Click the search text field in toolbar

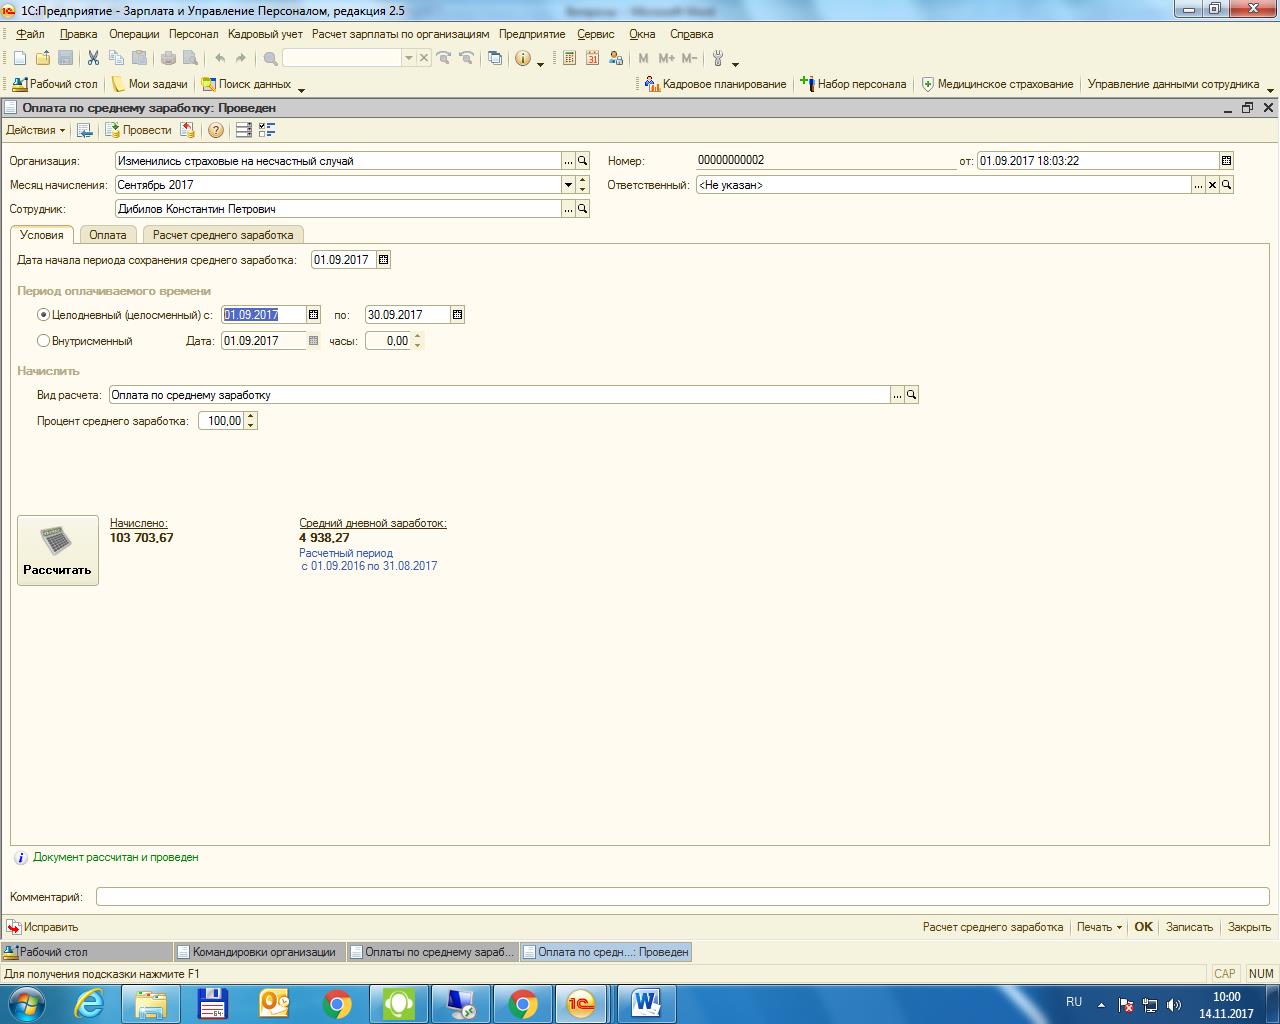coord(341,58)
